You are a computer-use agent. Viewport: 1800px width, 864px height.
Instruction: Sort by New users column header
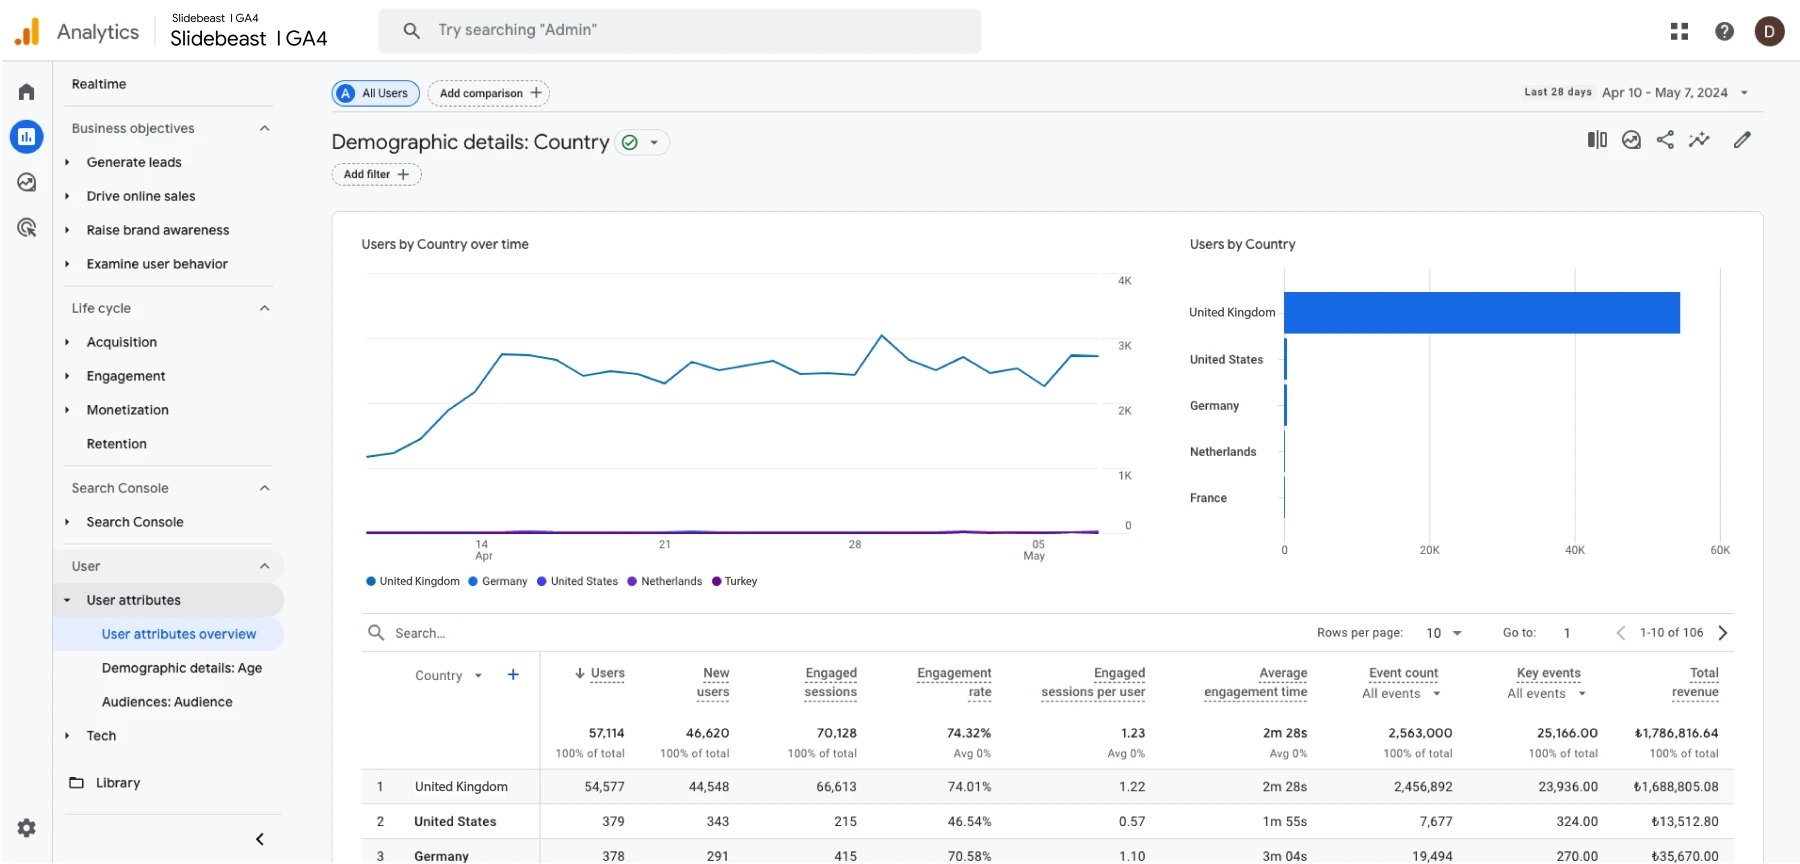(714, 682)
